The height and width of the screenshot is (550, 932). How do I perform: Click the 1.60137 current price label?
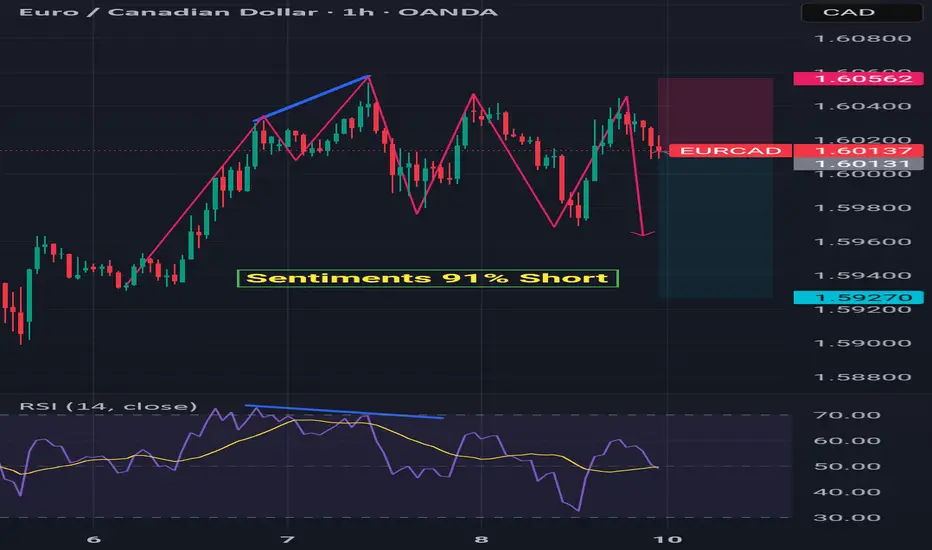coord(858,150)
